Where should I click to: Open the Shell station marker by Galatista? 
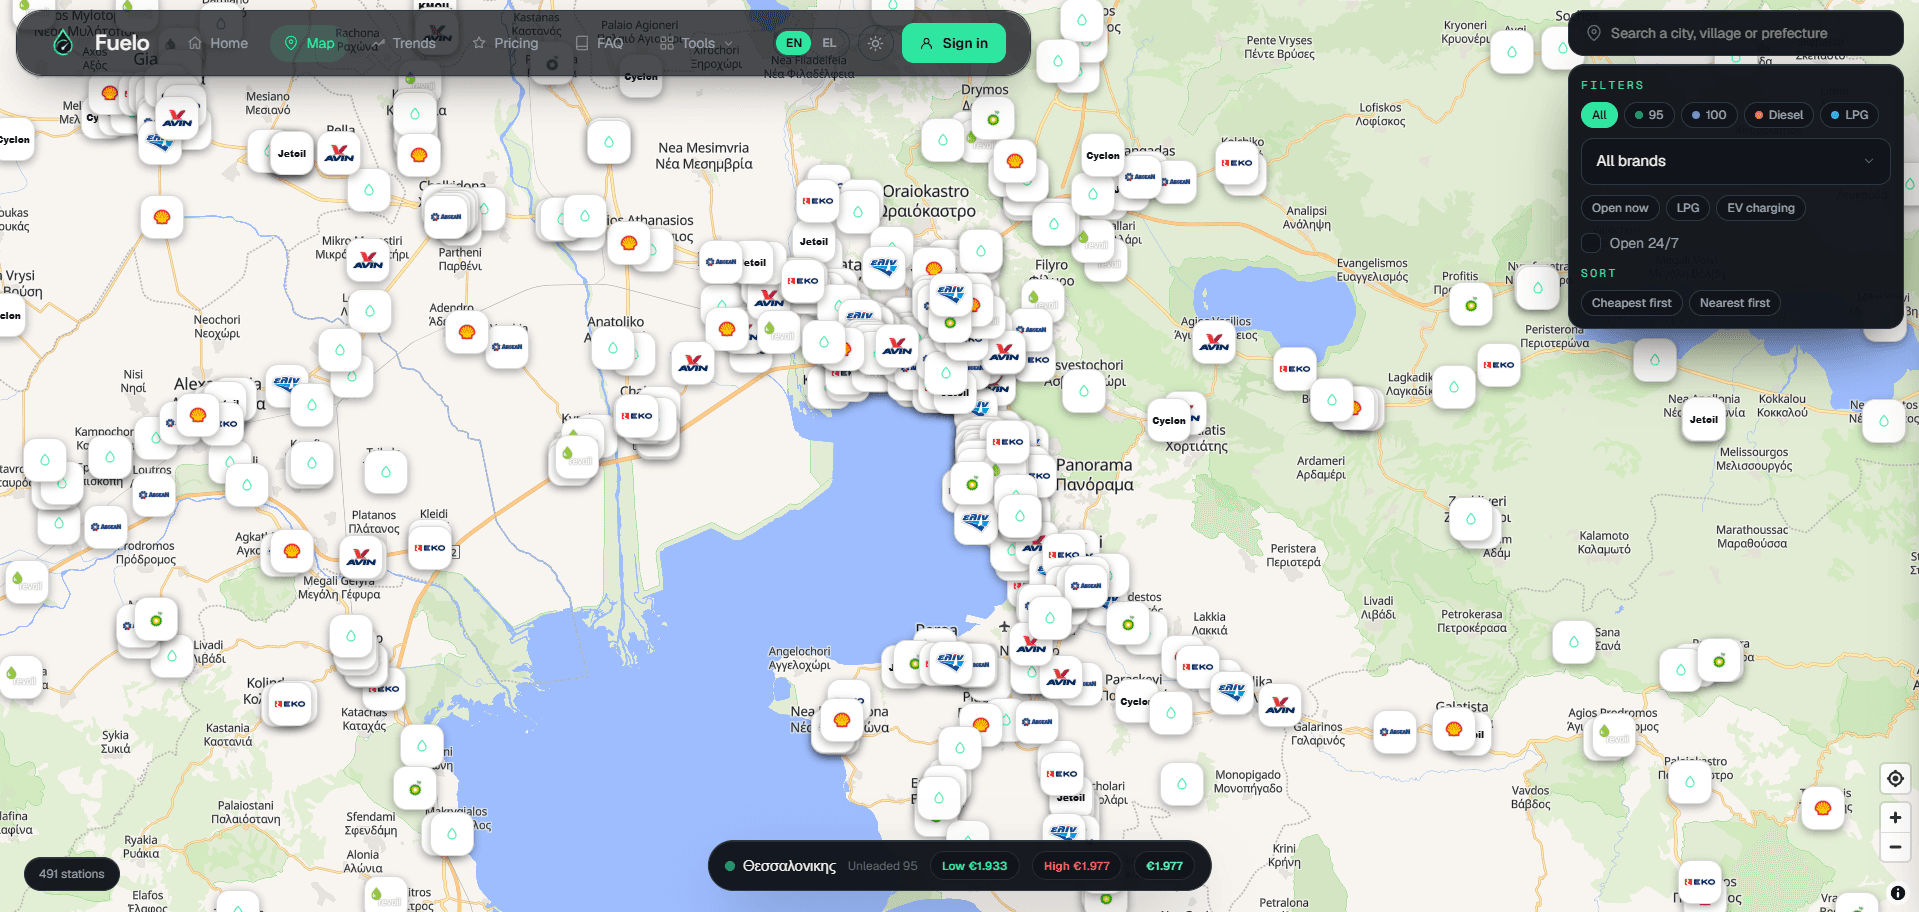click(x=1454, y=730)
